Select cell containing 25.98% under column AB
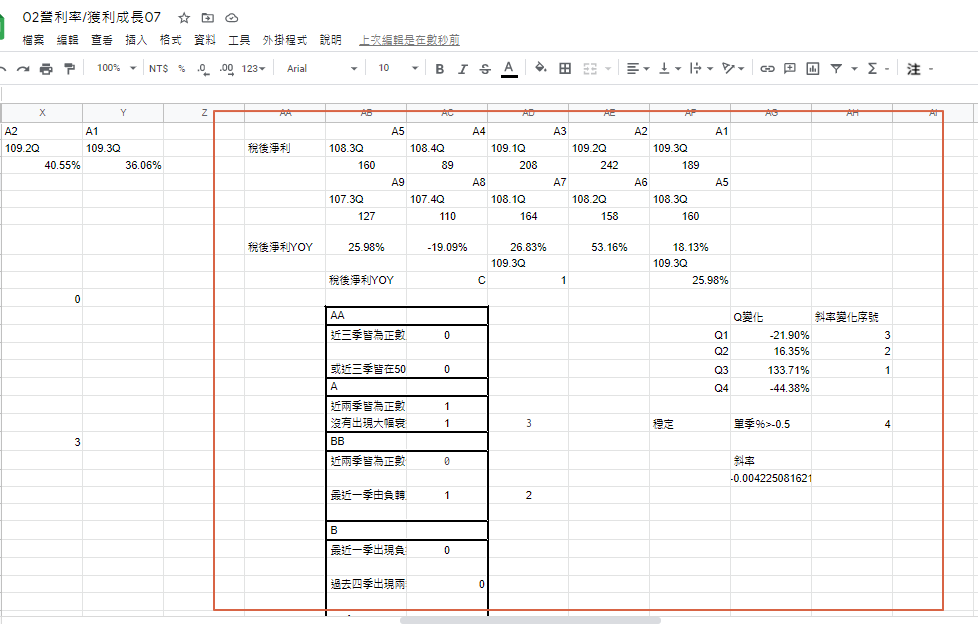Image resolution: width=978 pixels, height=624 pixels. click(x=366, y=247)
